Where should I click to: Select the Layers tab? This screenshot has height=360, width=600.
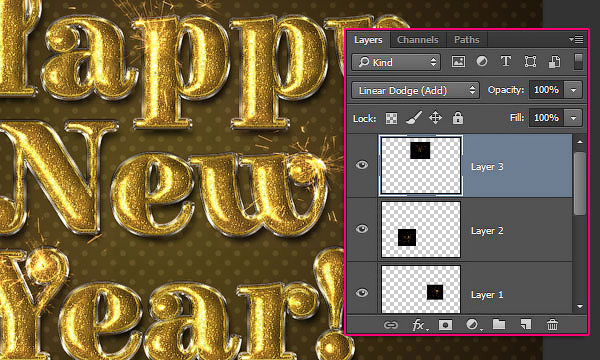point(368,40)
